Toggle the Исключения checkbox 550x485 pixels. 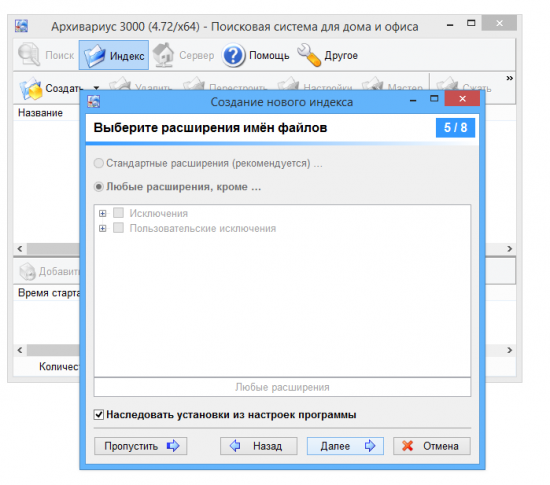click(118, 213)
